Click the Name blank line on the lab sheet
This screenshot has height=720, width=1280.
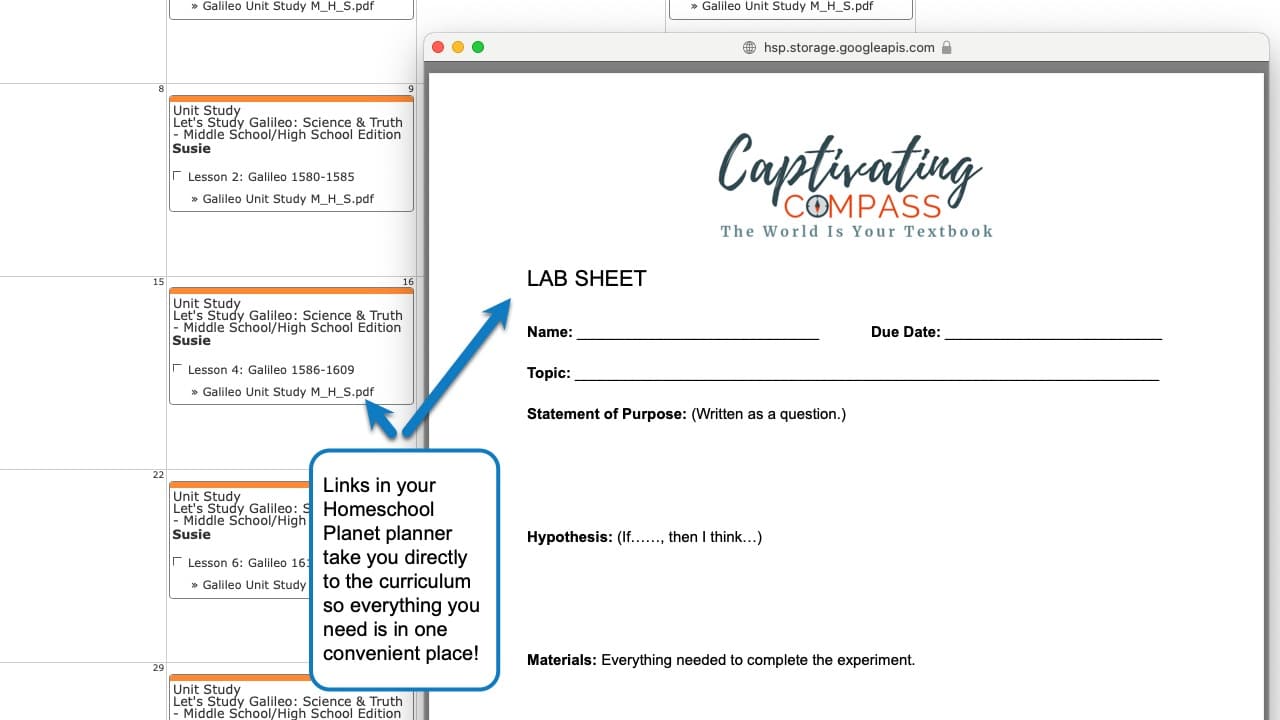[697, 333]
